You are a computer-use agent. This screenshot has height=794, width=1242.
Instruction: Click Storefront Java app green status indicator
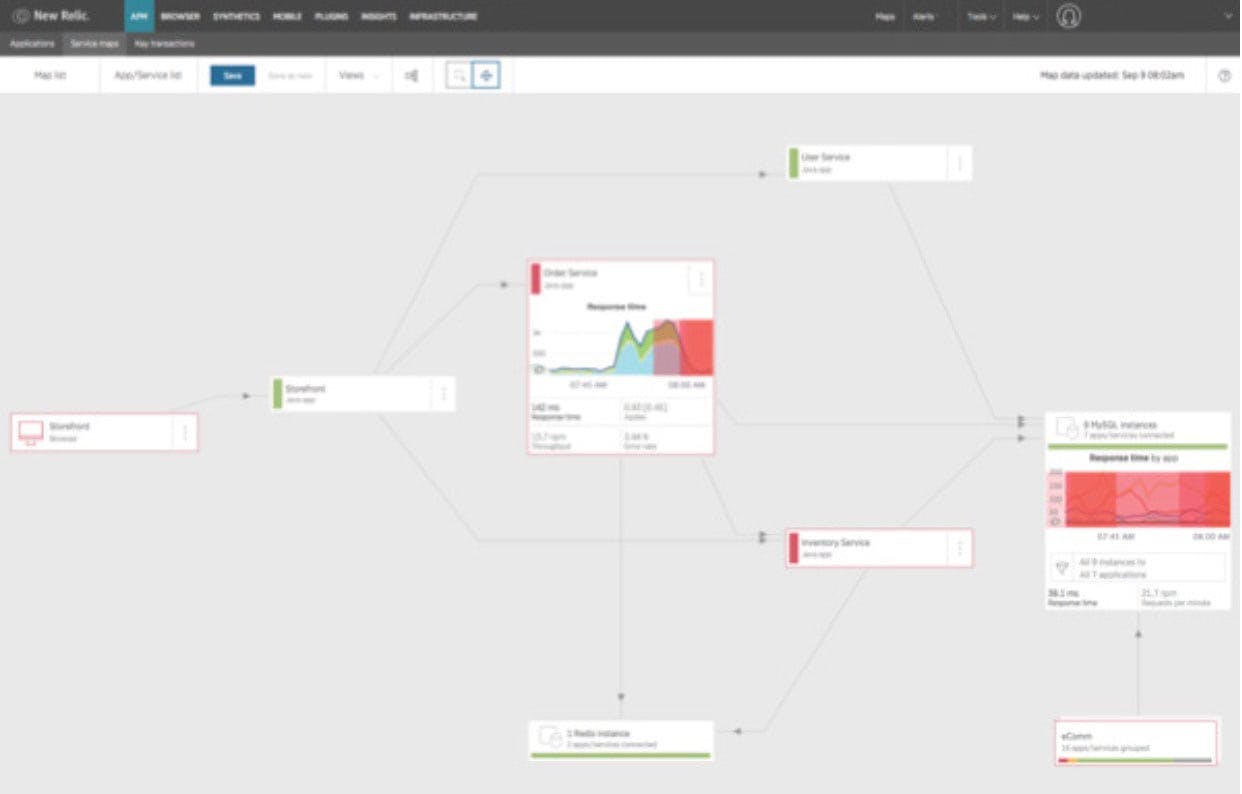click(277, 394)
